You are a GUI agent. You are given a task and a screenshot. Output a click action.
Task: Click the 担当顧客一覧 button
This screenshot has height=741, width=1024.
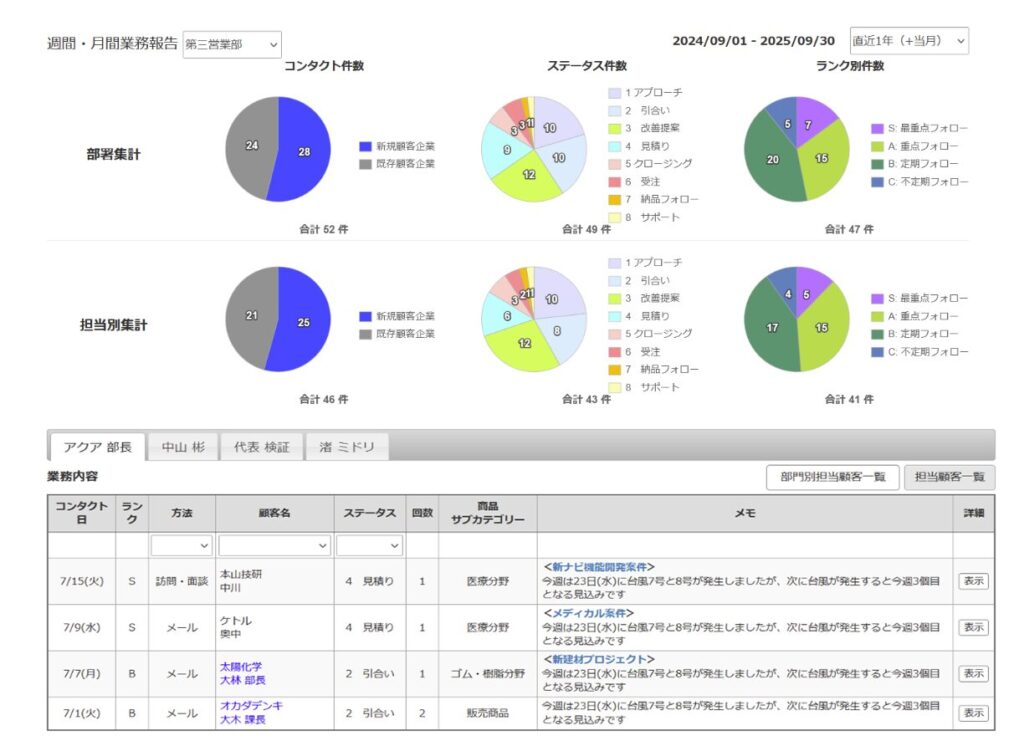[949, 477]
